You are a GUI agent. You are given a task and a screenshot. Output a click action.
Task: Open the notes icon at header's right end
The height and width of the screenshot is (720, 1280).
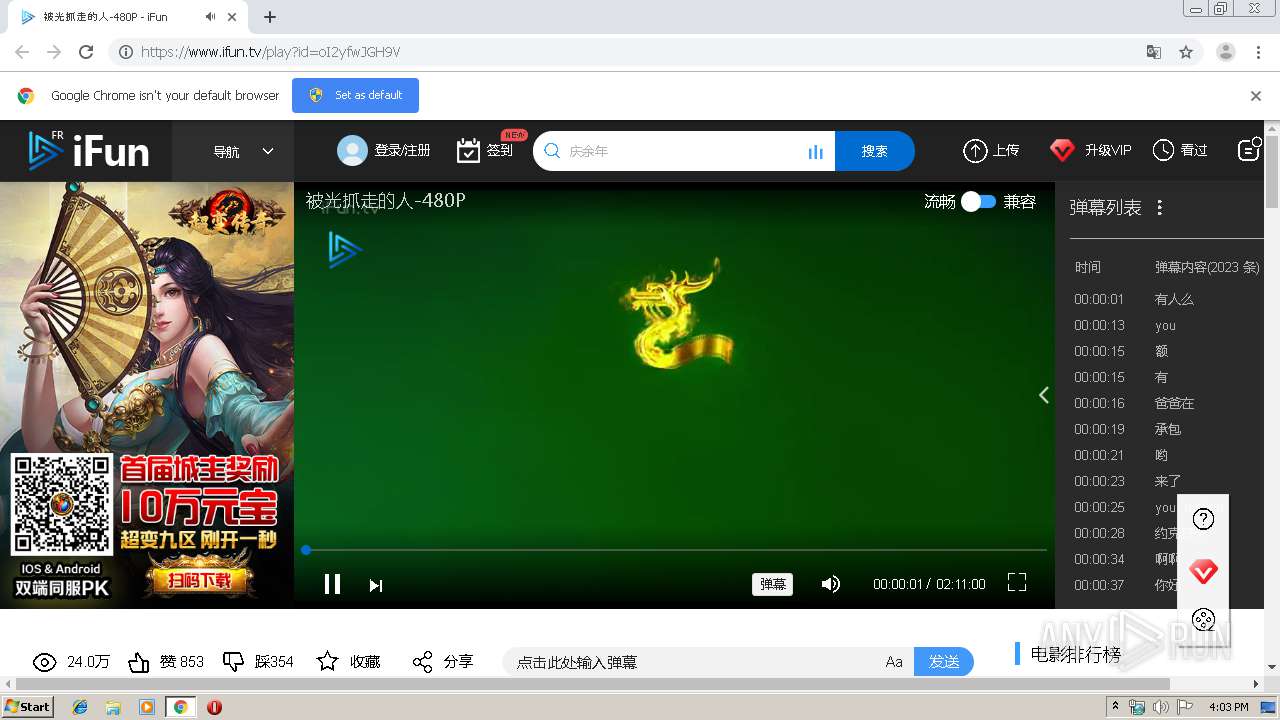pyautogui.click(x=1249, y=149)
